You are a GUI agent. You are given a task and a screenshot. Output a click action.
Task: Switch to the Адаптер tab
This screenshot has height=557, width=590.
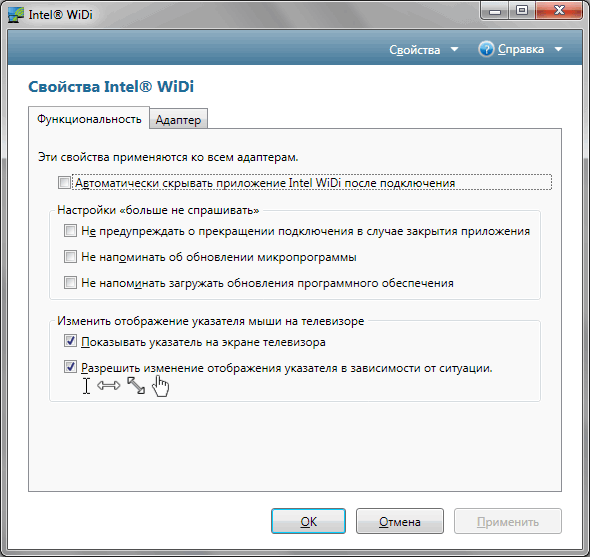pyautogui.click(x=178, y=120)
